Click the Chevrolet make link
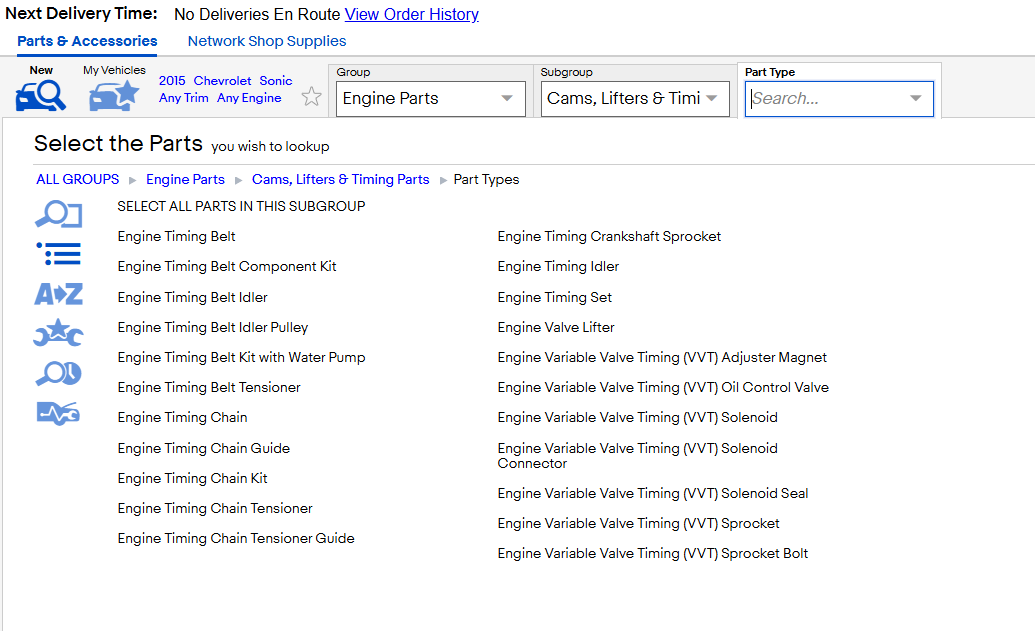The height and width of the screenshot is (631, 1035). point(222,81)
